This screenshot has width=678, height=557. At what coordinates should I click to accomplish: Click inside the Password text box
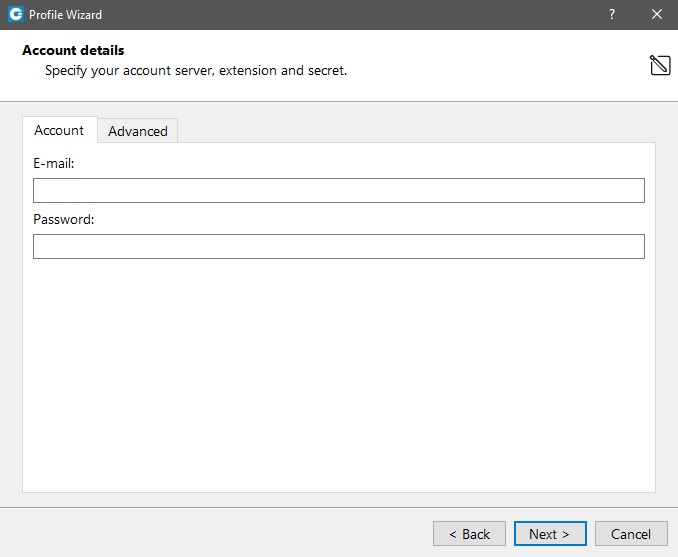[x=338, y=247]
